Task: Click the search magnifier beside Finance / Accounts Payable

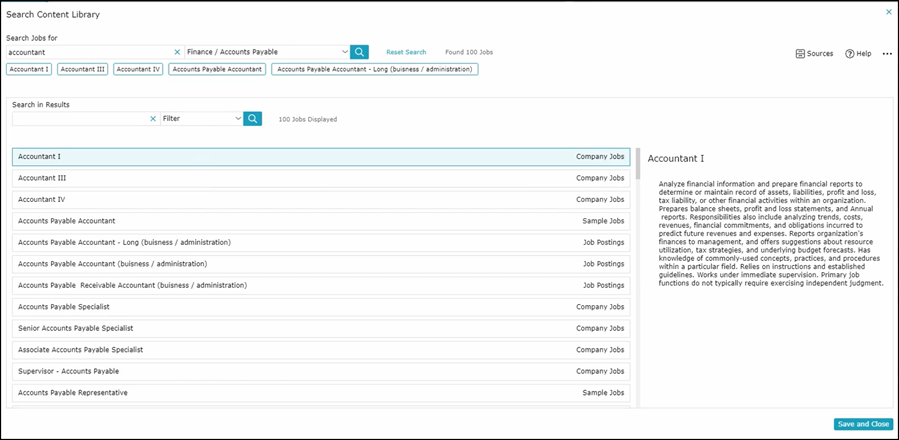Action: [x=359, y=52]
